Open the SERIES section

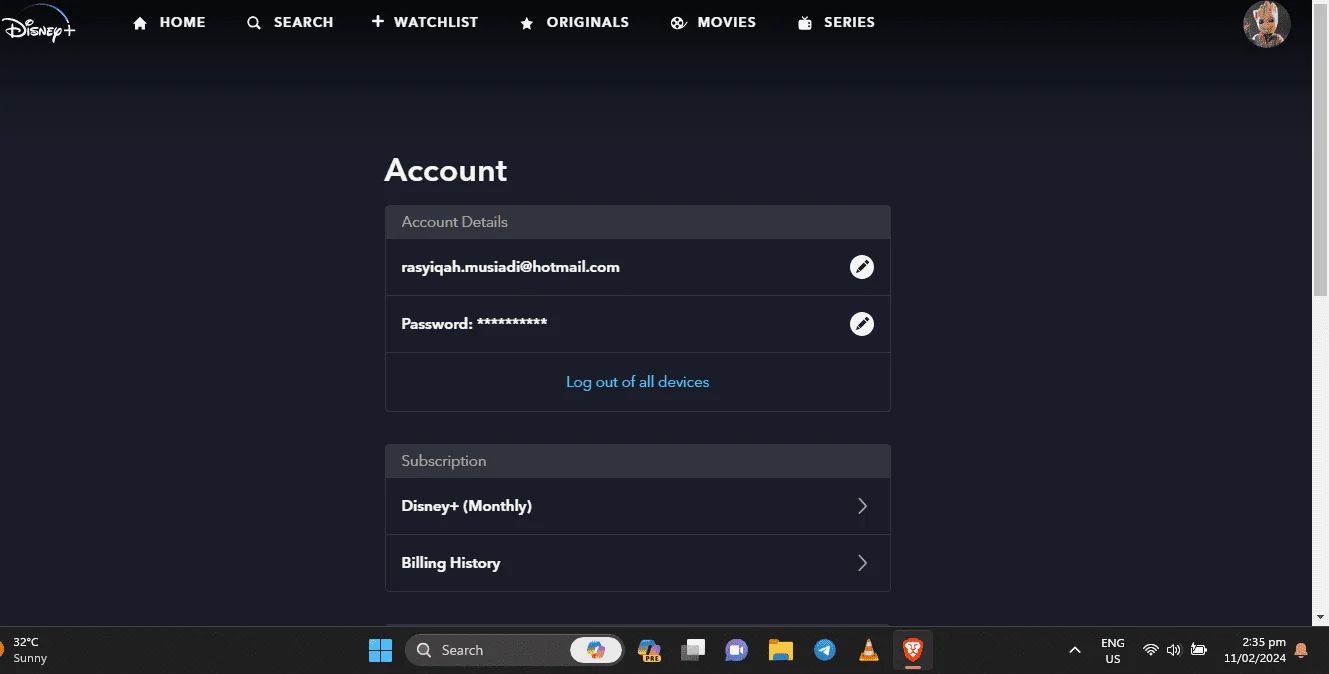coord(836,22)
